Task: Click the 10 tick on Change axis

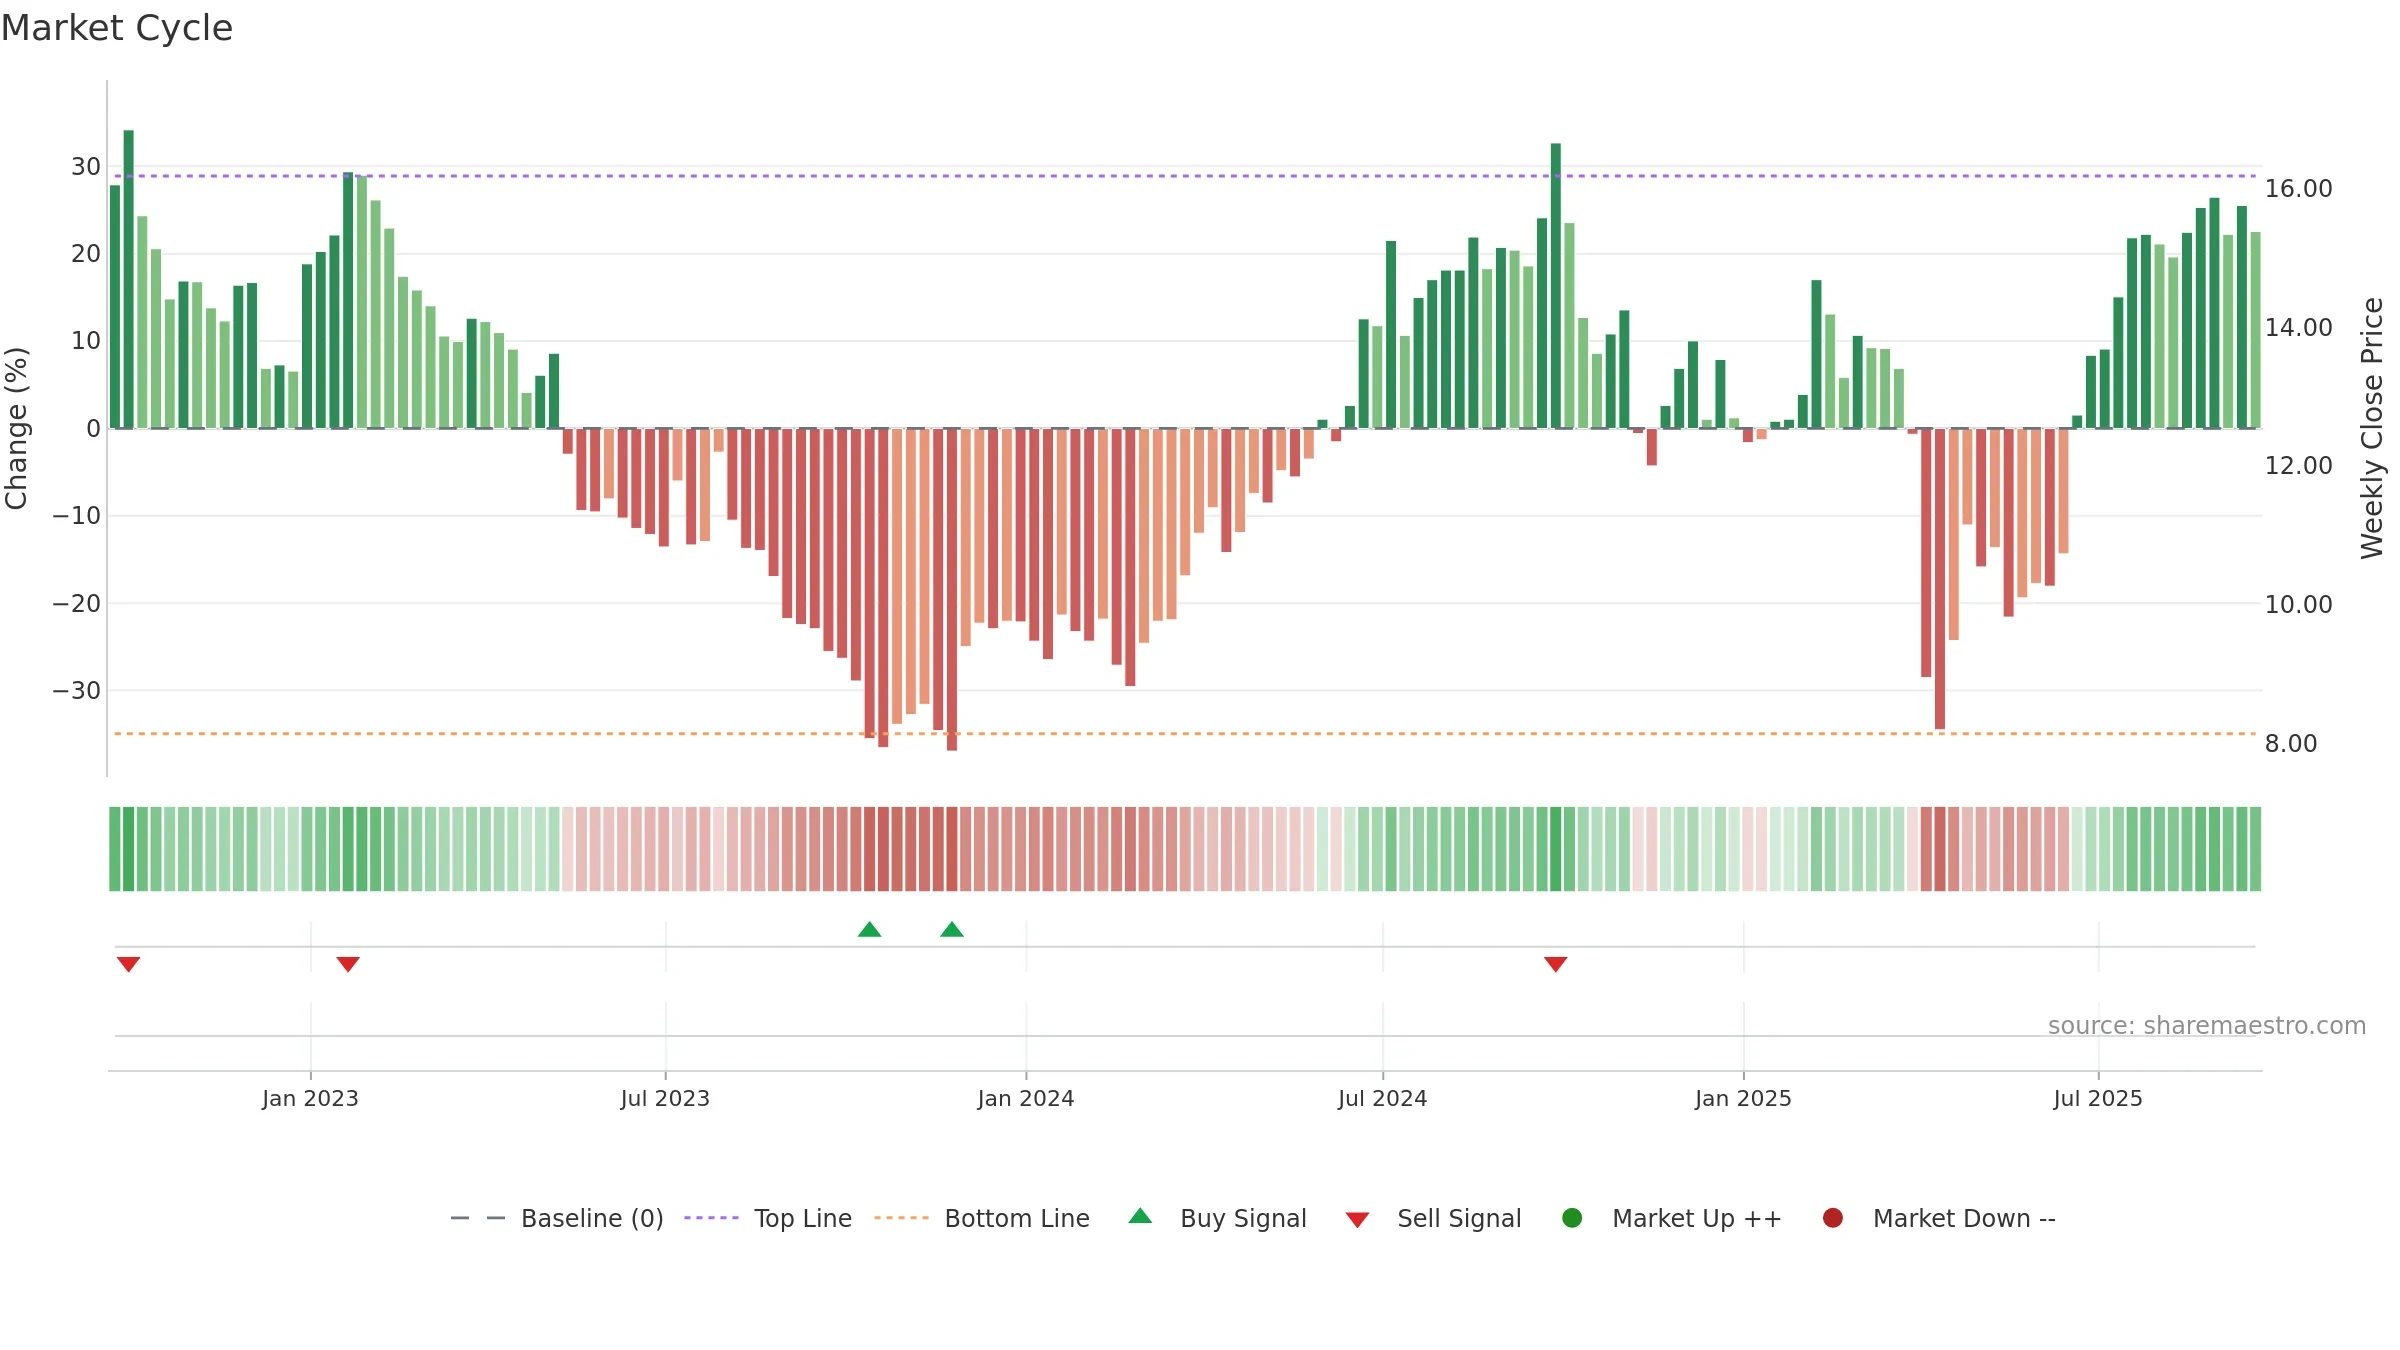Action: coord(86,341)
